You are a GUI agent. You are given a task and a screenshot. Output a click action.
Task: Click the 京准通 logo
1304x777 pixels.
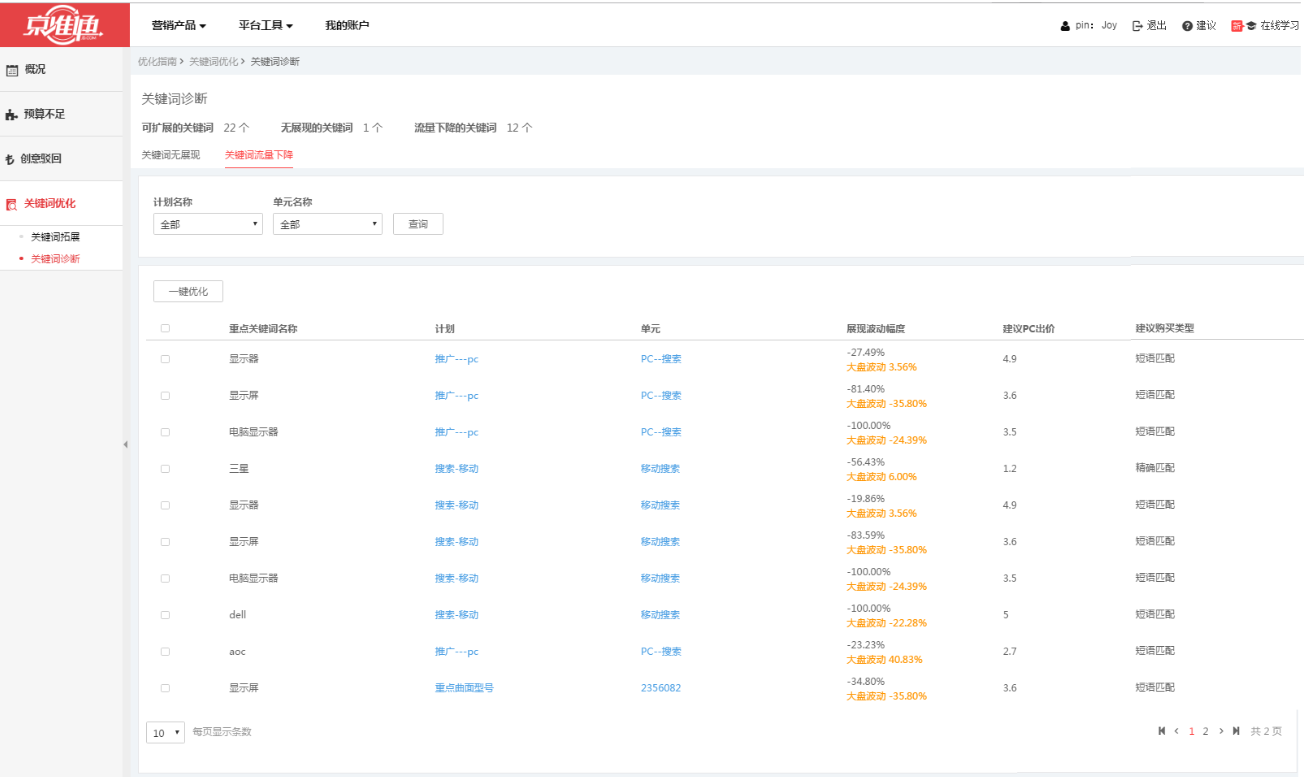pos(64,24)
